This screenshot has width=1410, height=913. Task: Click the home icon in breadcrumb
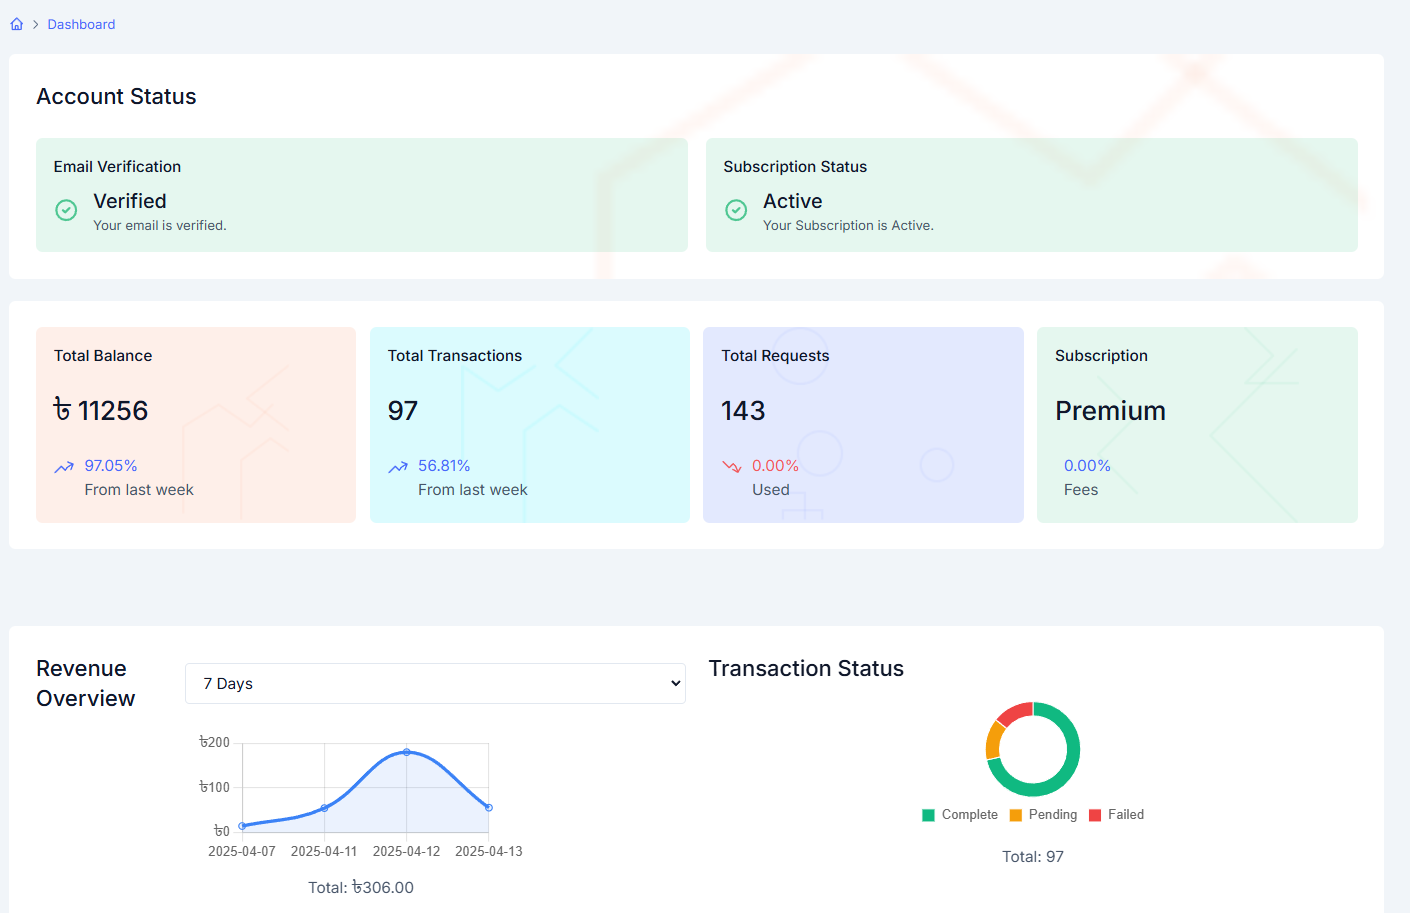coord(17,24)
